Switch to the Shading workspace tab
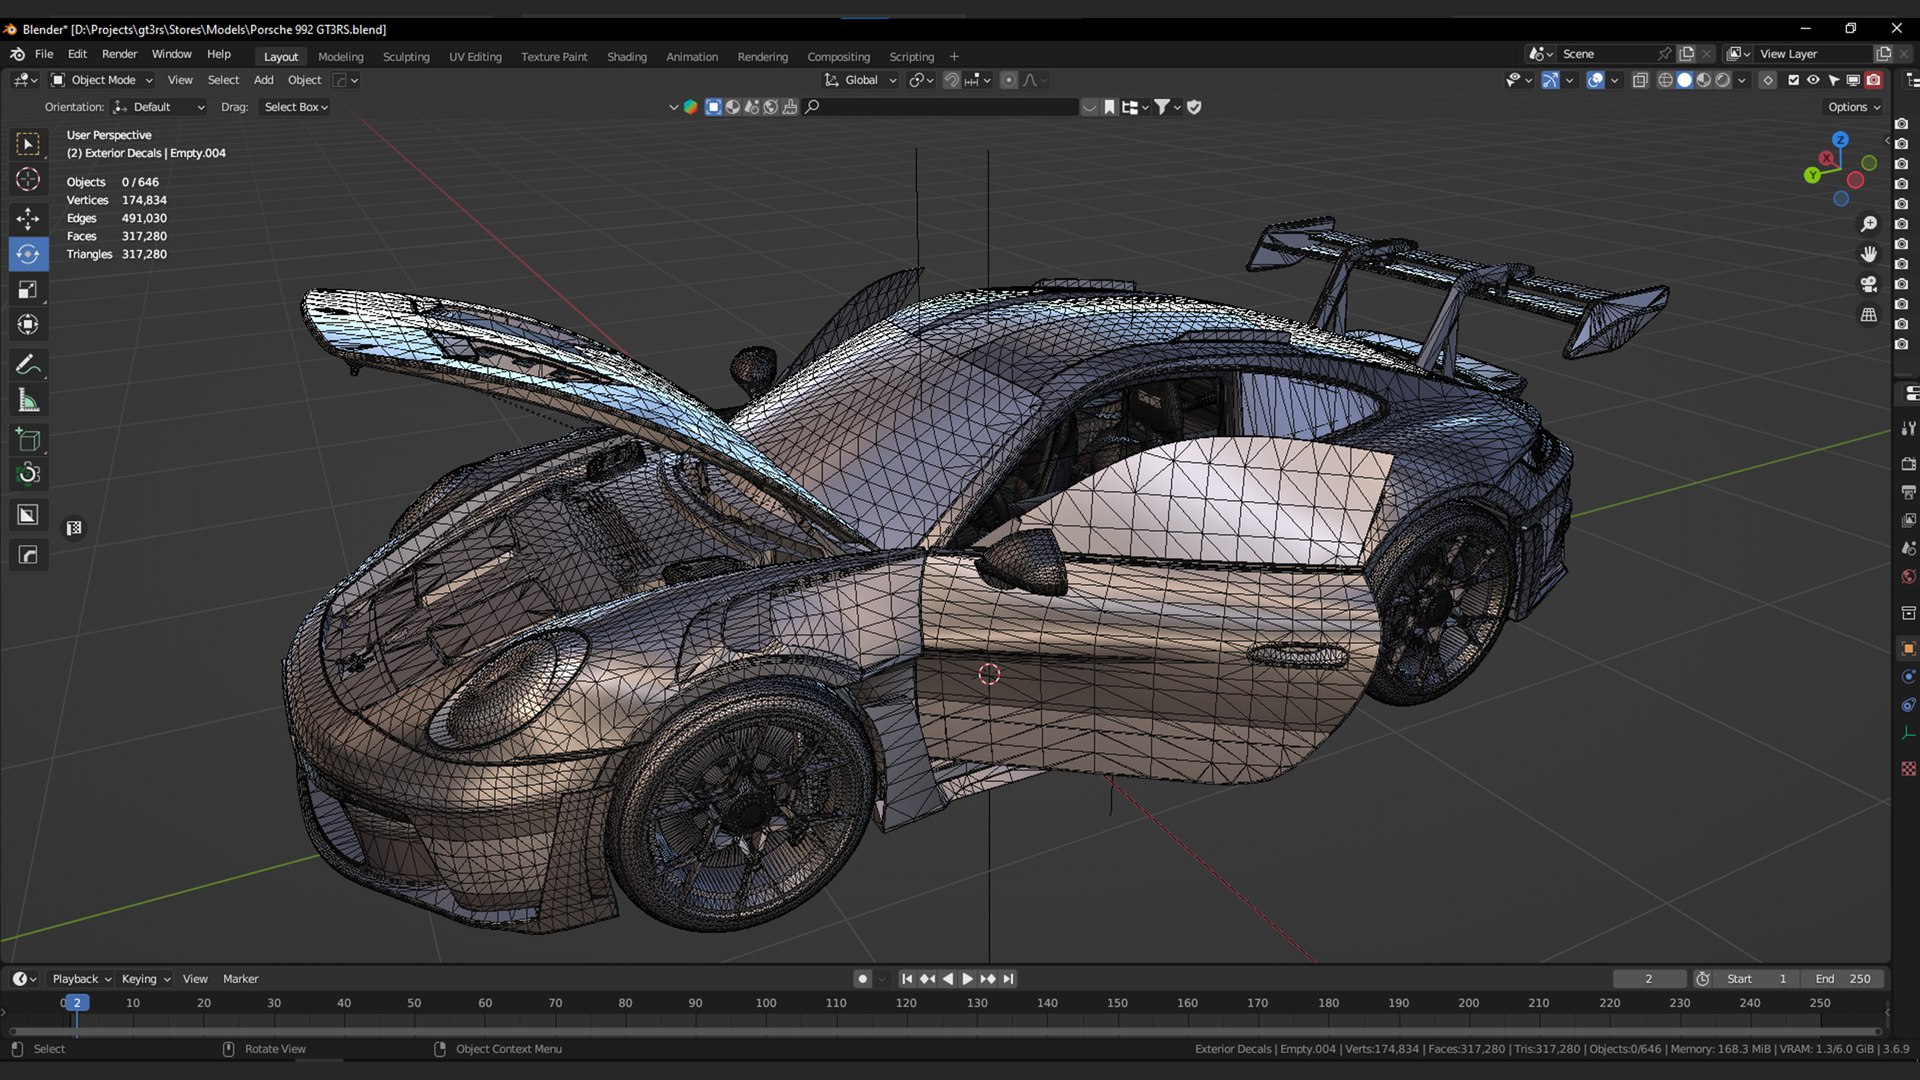This screenshot has height=1080, width=1920. (x=627, y=57)
